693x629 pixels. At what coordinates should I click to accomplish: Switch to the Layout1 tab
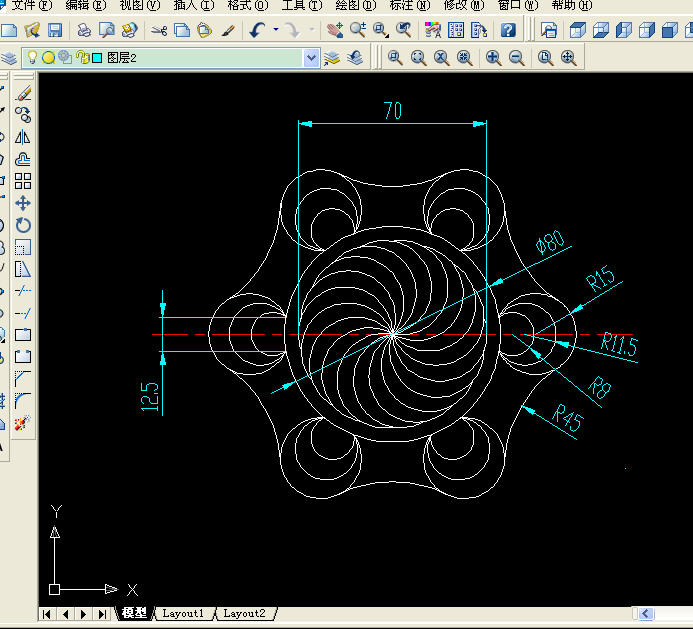point(183,614)
